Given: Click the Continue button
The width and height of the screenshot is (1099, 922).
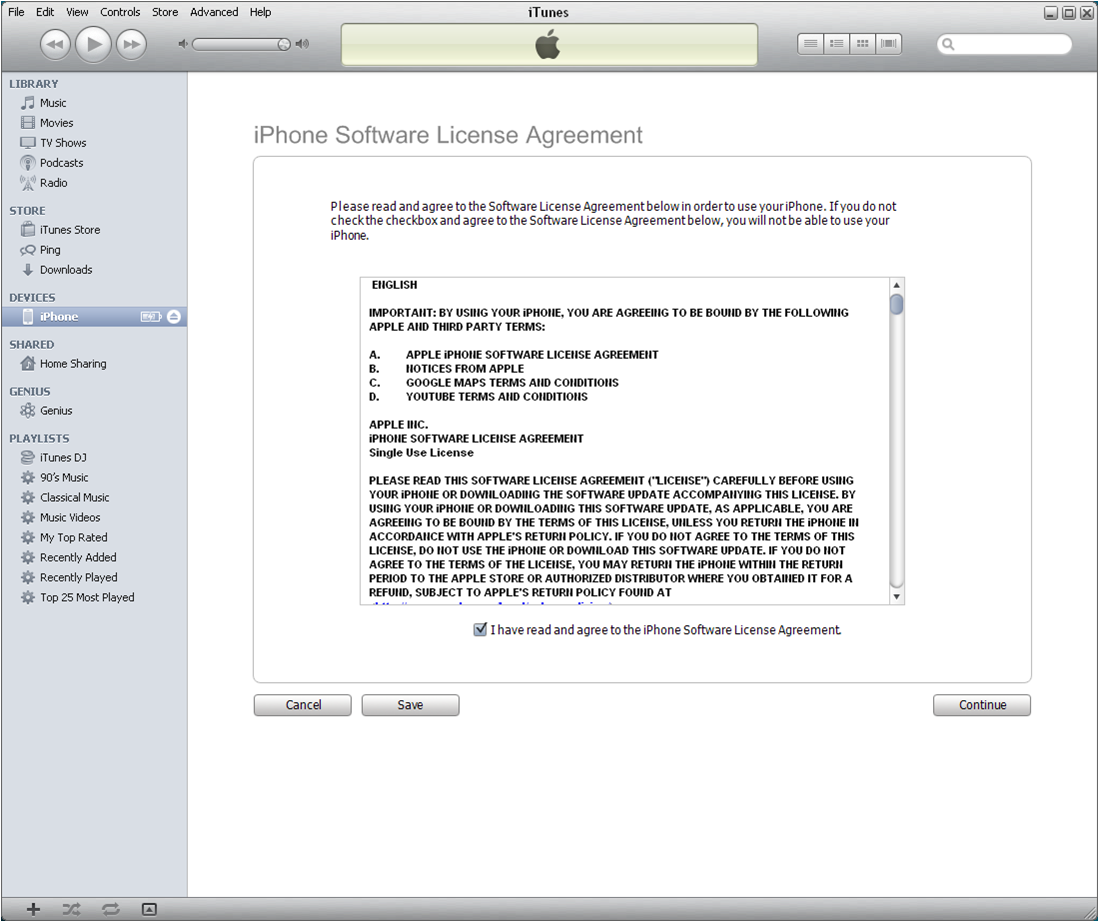Looking at the screenshot, I should (x=982, y=705).
